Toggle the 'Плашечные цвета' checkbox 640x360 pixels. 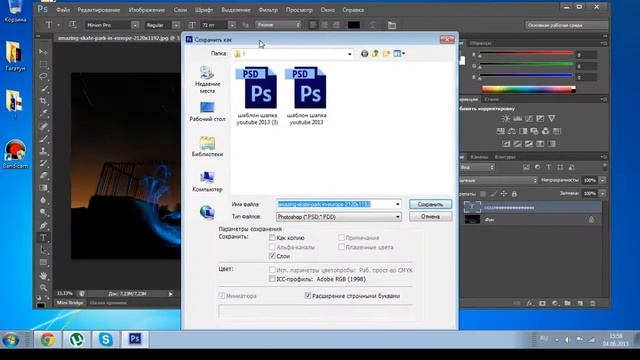[x=341, y=247]
